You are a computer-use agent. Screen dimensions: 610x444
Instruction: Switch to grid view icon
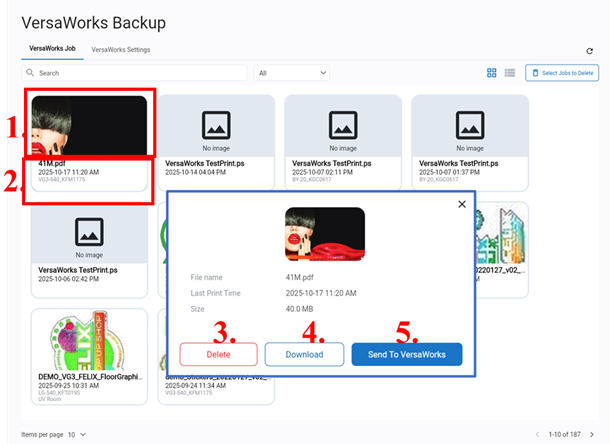point(491,73)
